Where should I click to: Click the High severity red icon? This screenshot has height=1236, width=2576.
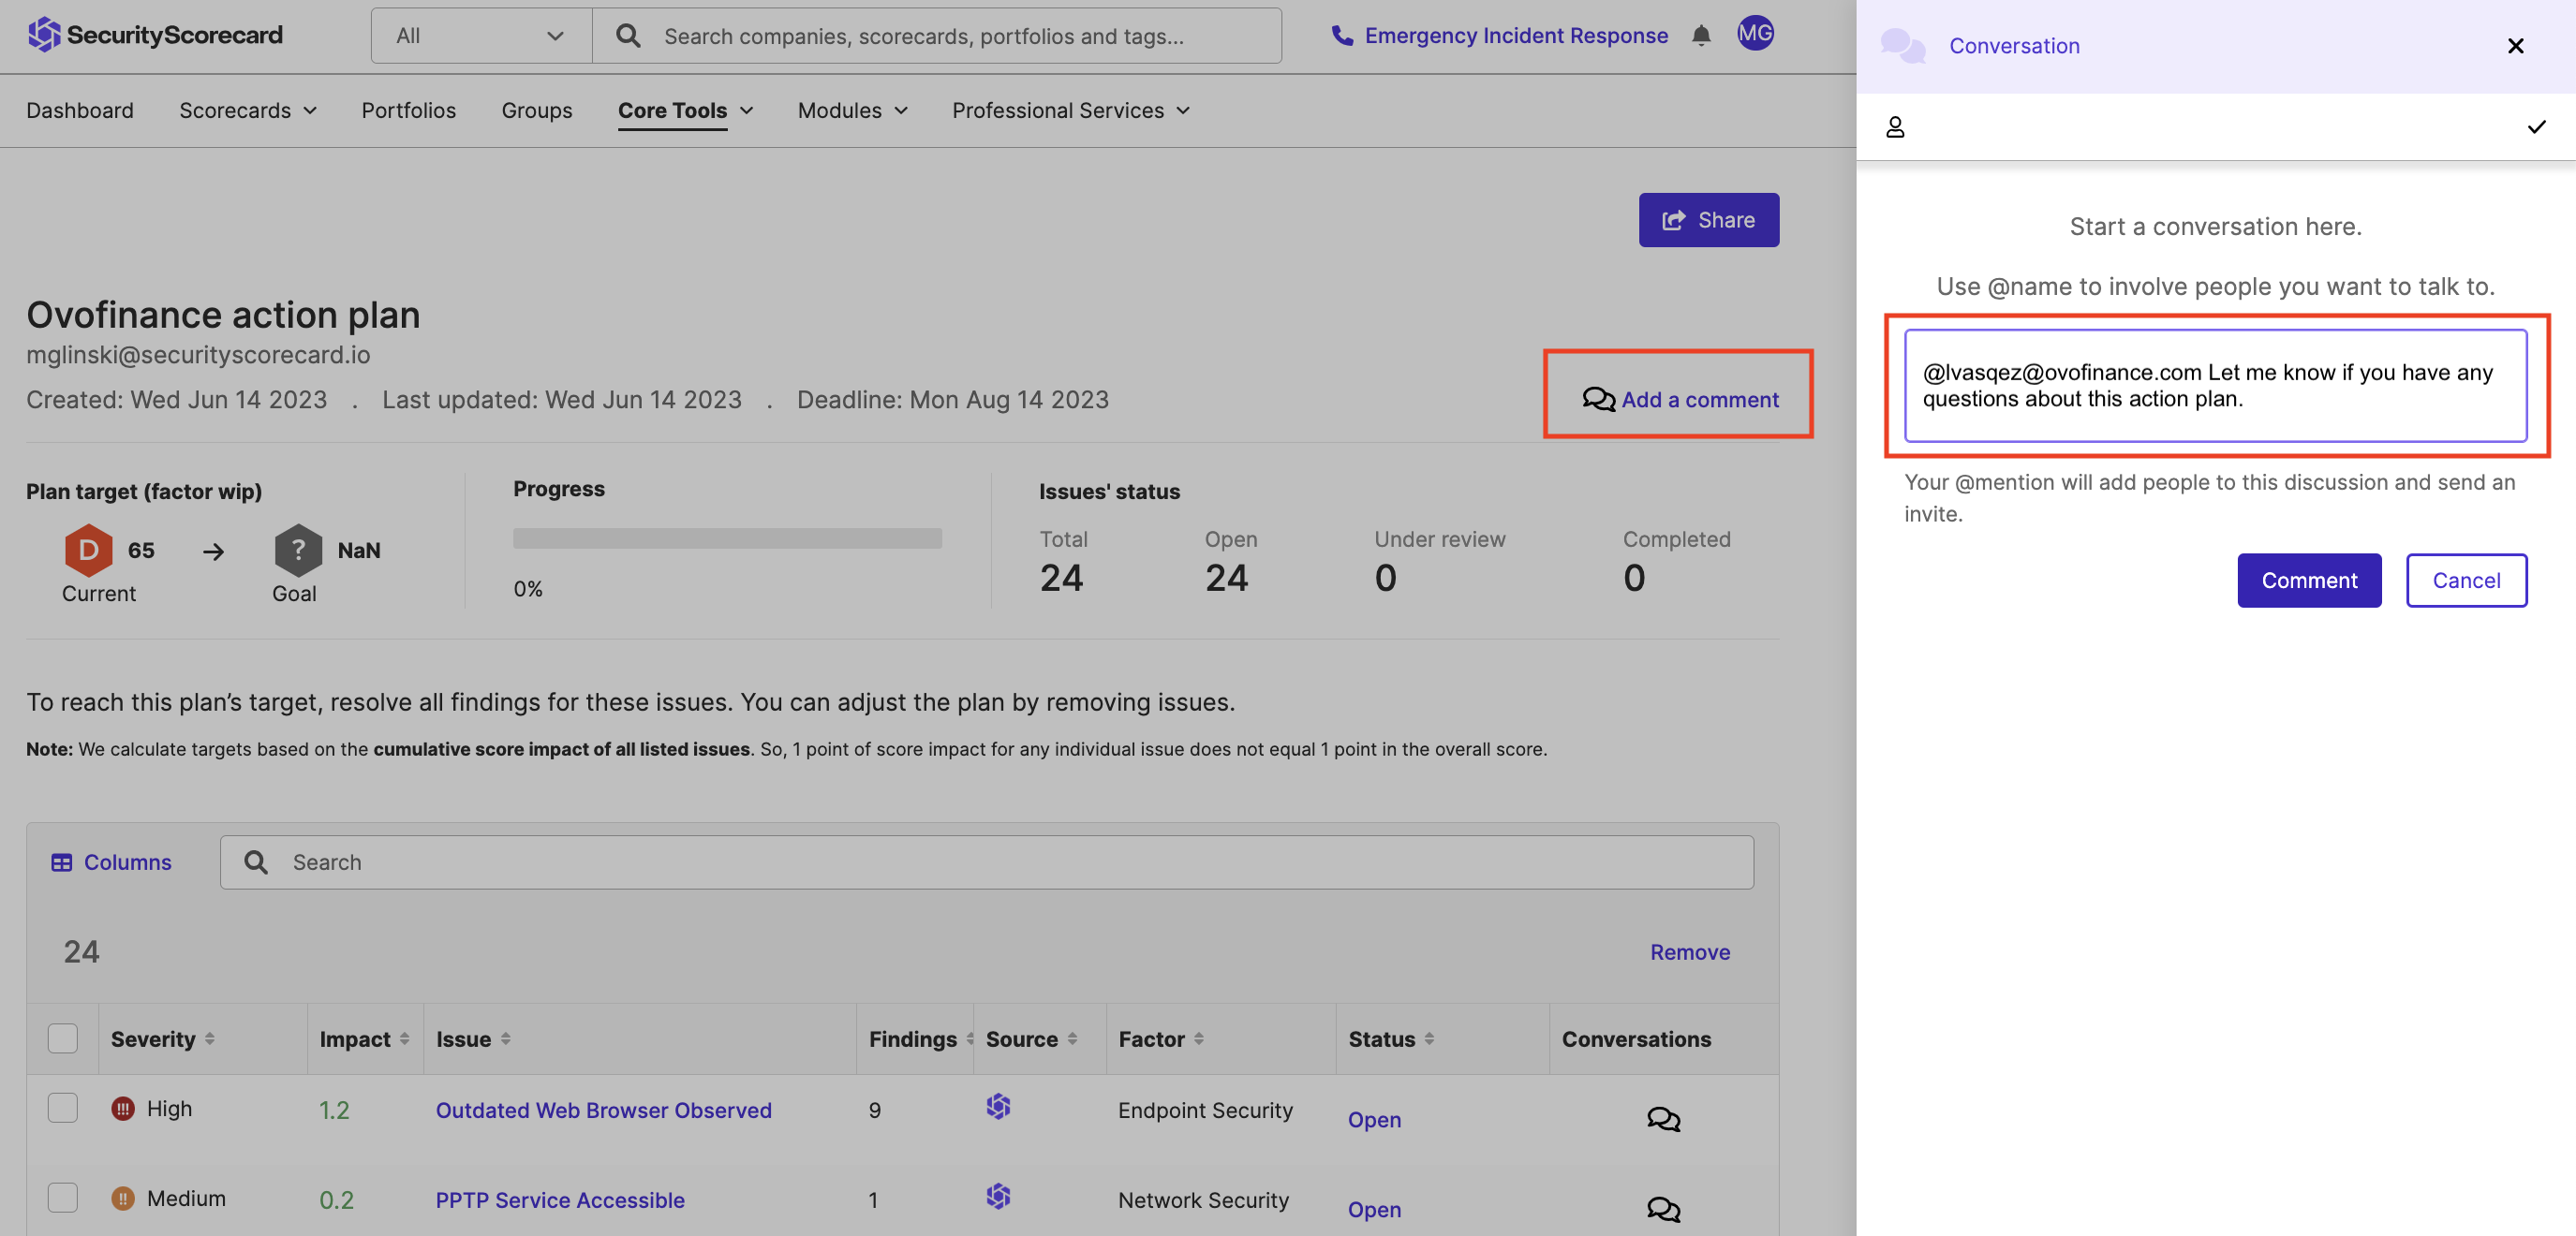123,1108
